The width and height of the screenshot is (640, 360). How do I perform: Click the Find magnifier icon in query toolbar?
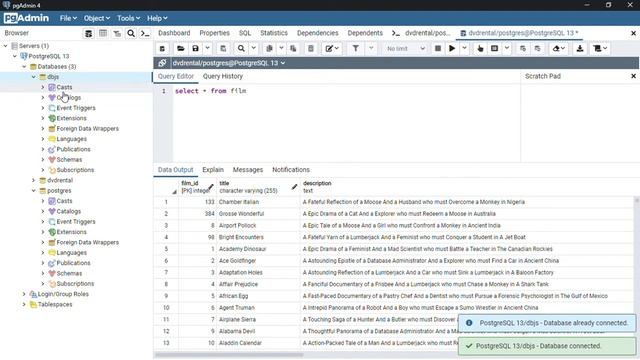coord(241,49)
